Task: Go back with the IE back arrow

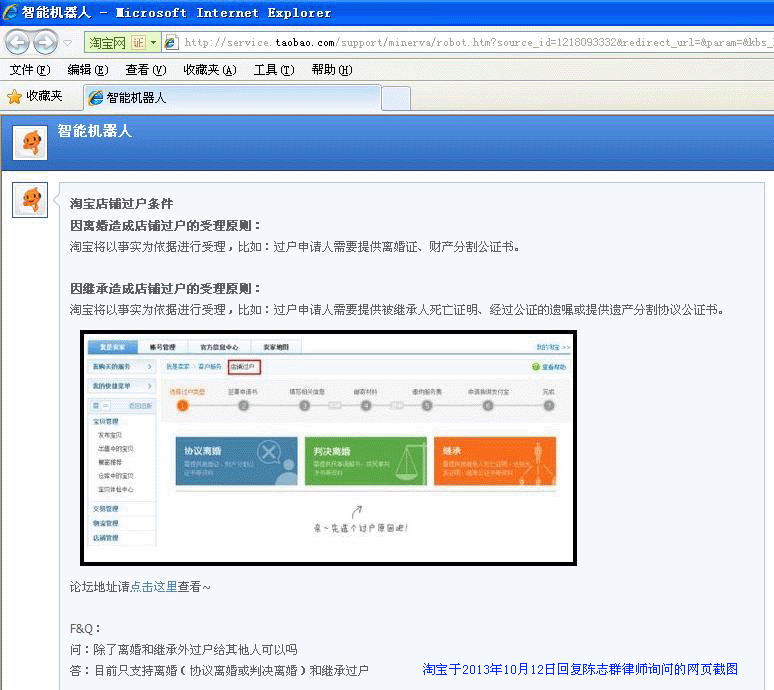Action: [x=18, y=42]
